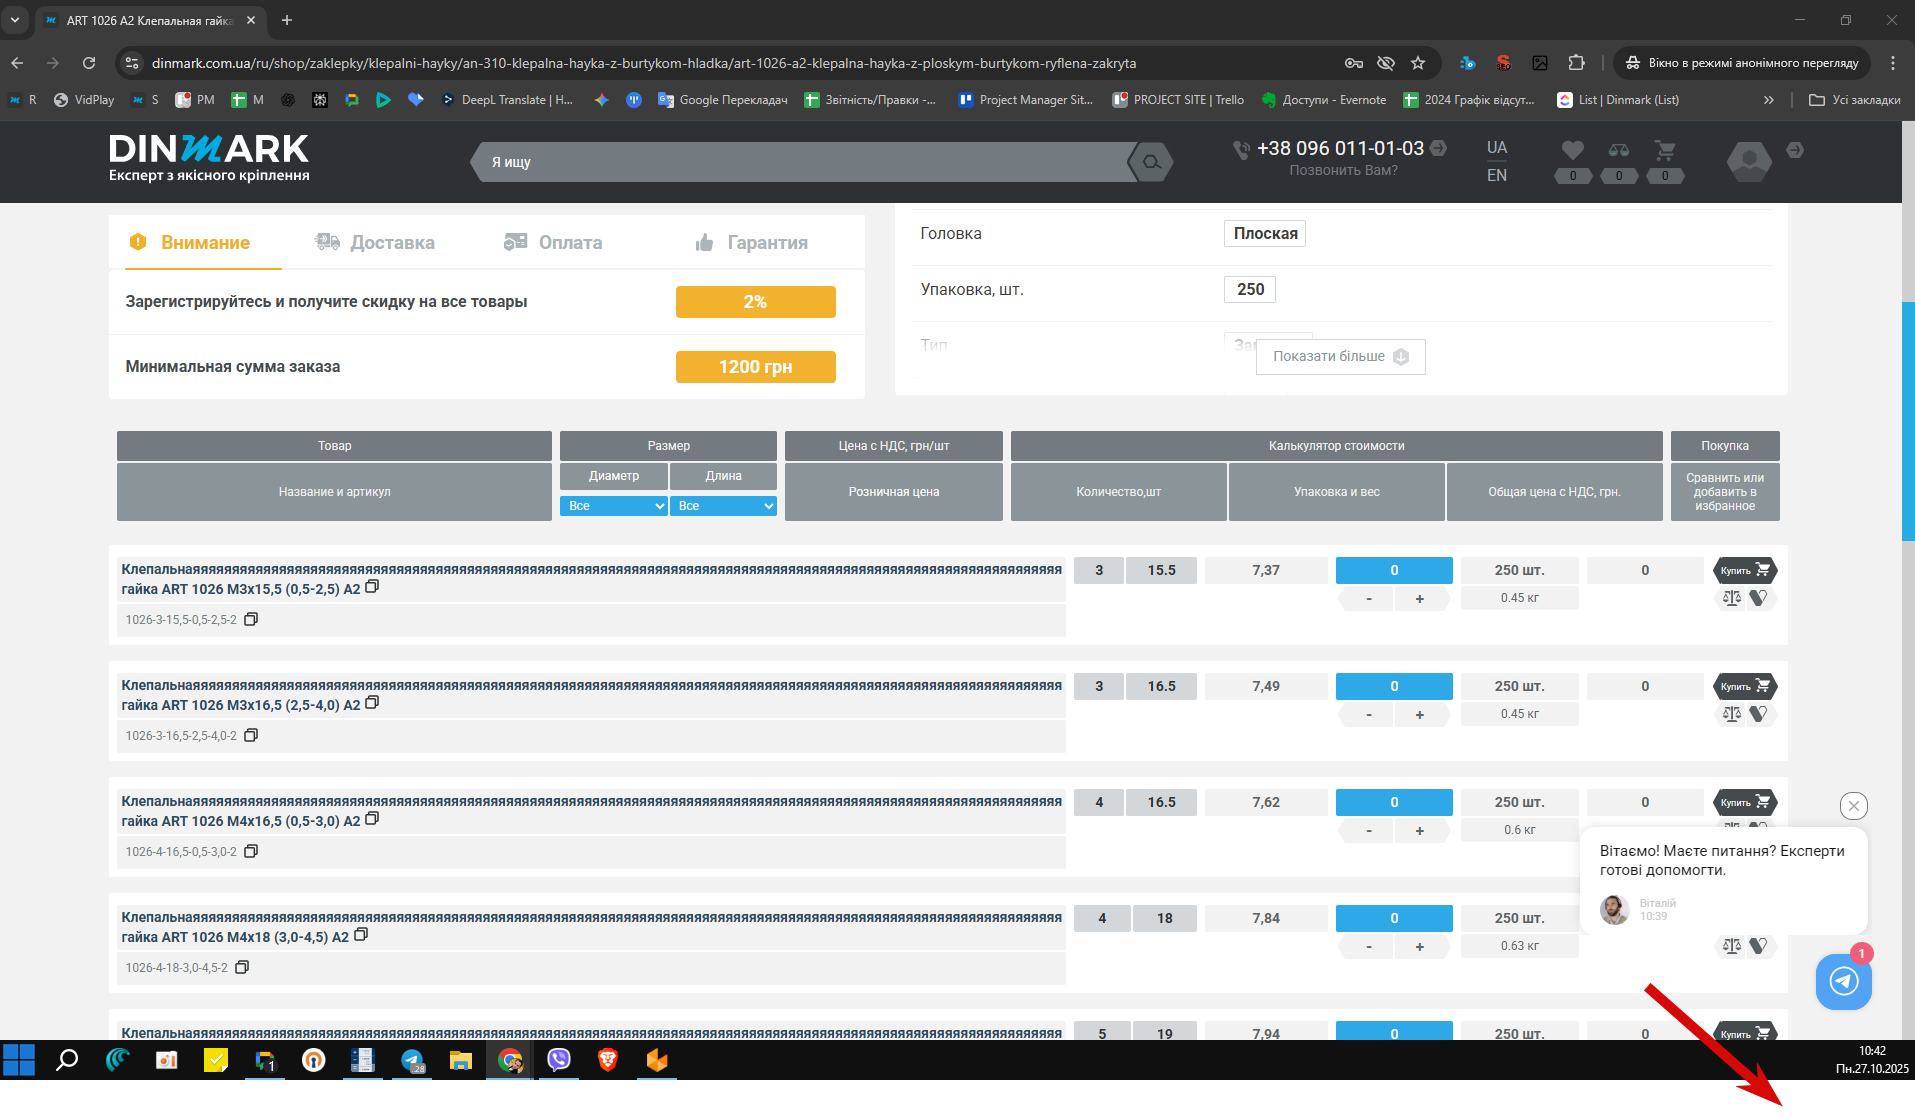The width and height of the screenshot is (1915, 1119).
Task: Copy article 1026-4-16,5-0,5-3,0-2 icon
Action: [251, 851]
